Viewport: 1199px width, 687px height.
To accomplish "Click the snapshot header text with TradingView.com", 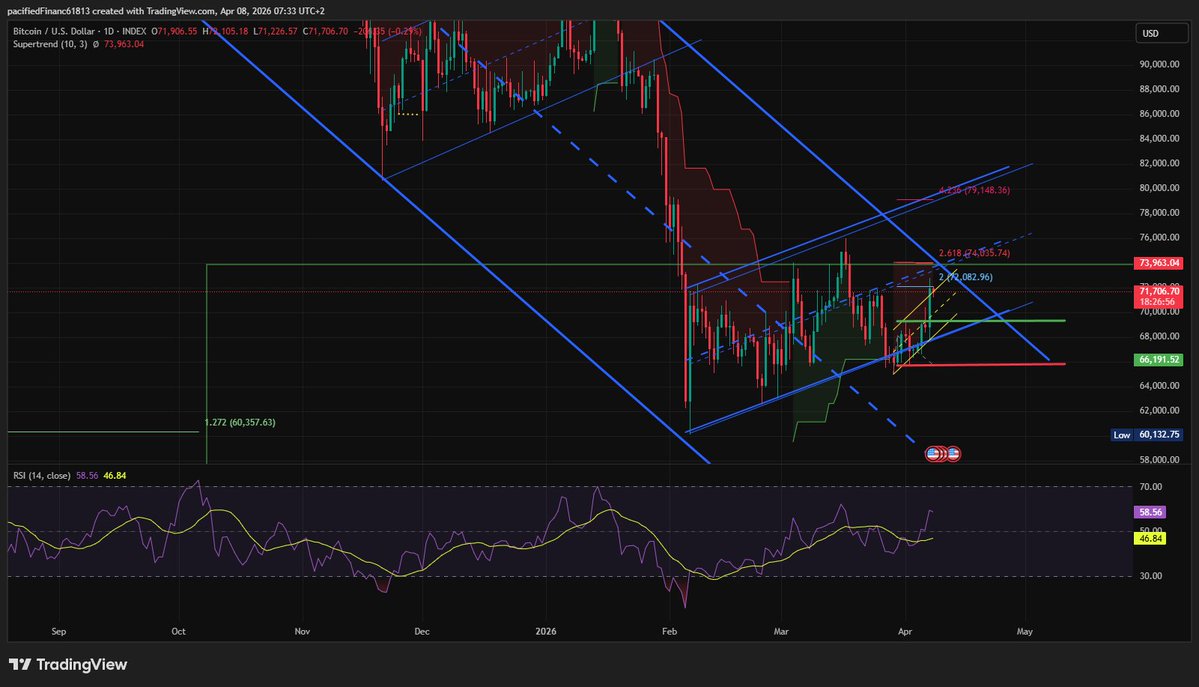I will pos(166,11).
